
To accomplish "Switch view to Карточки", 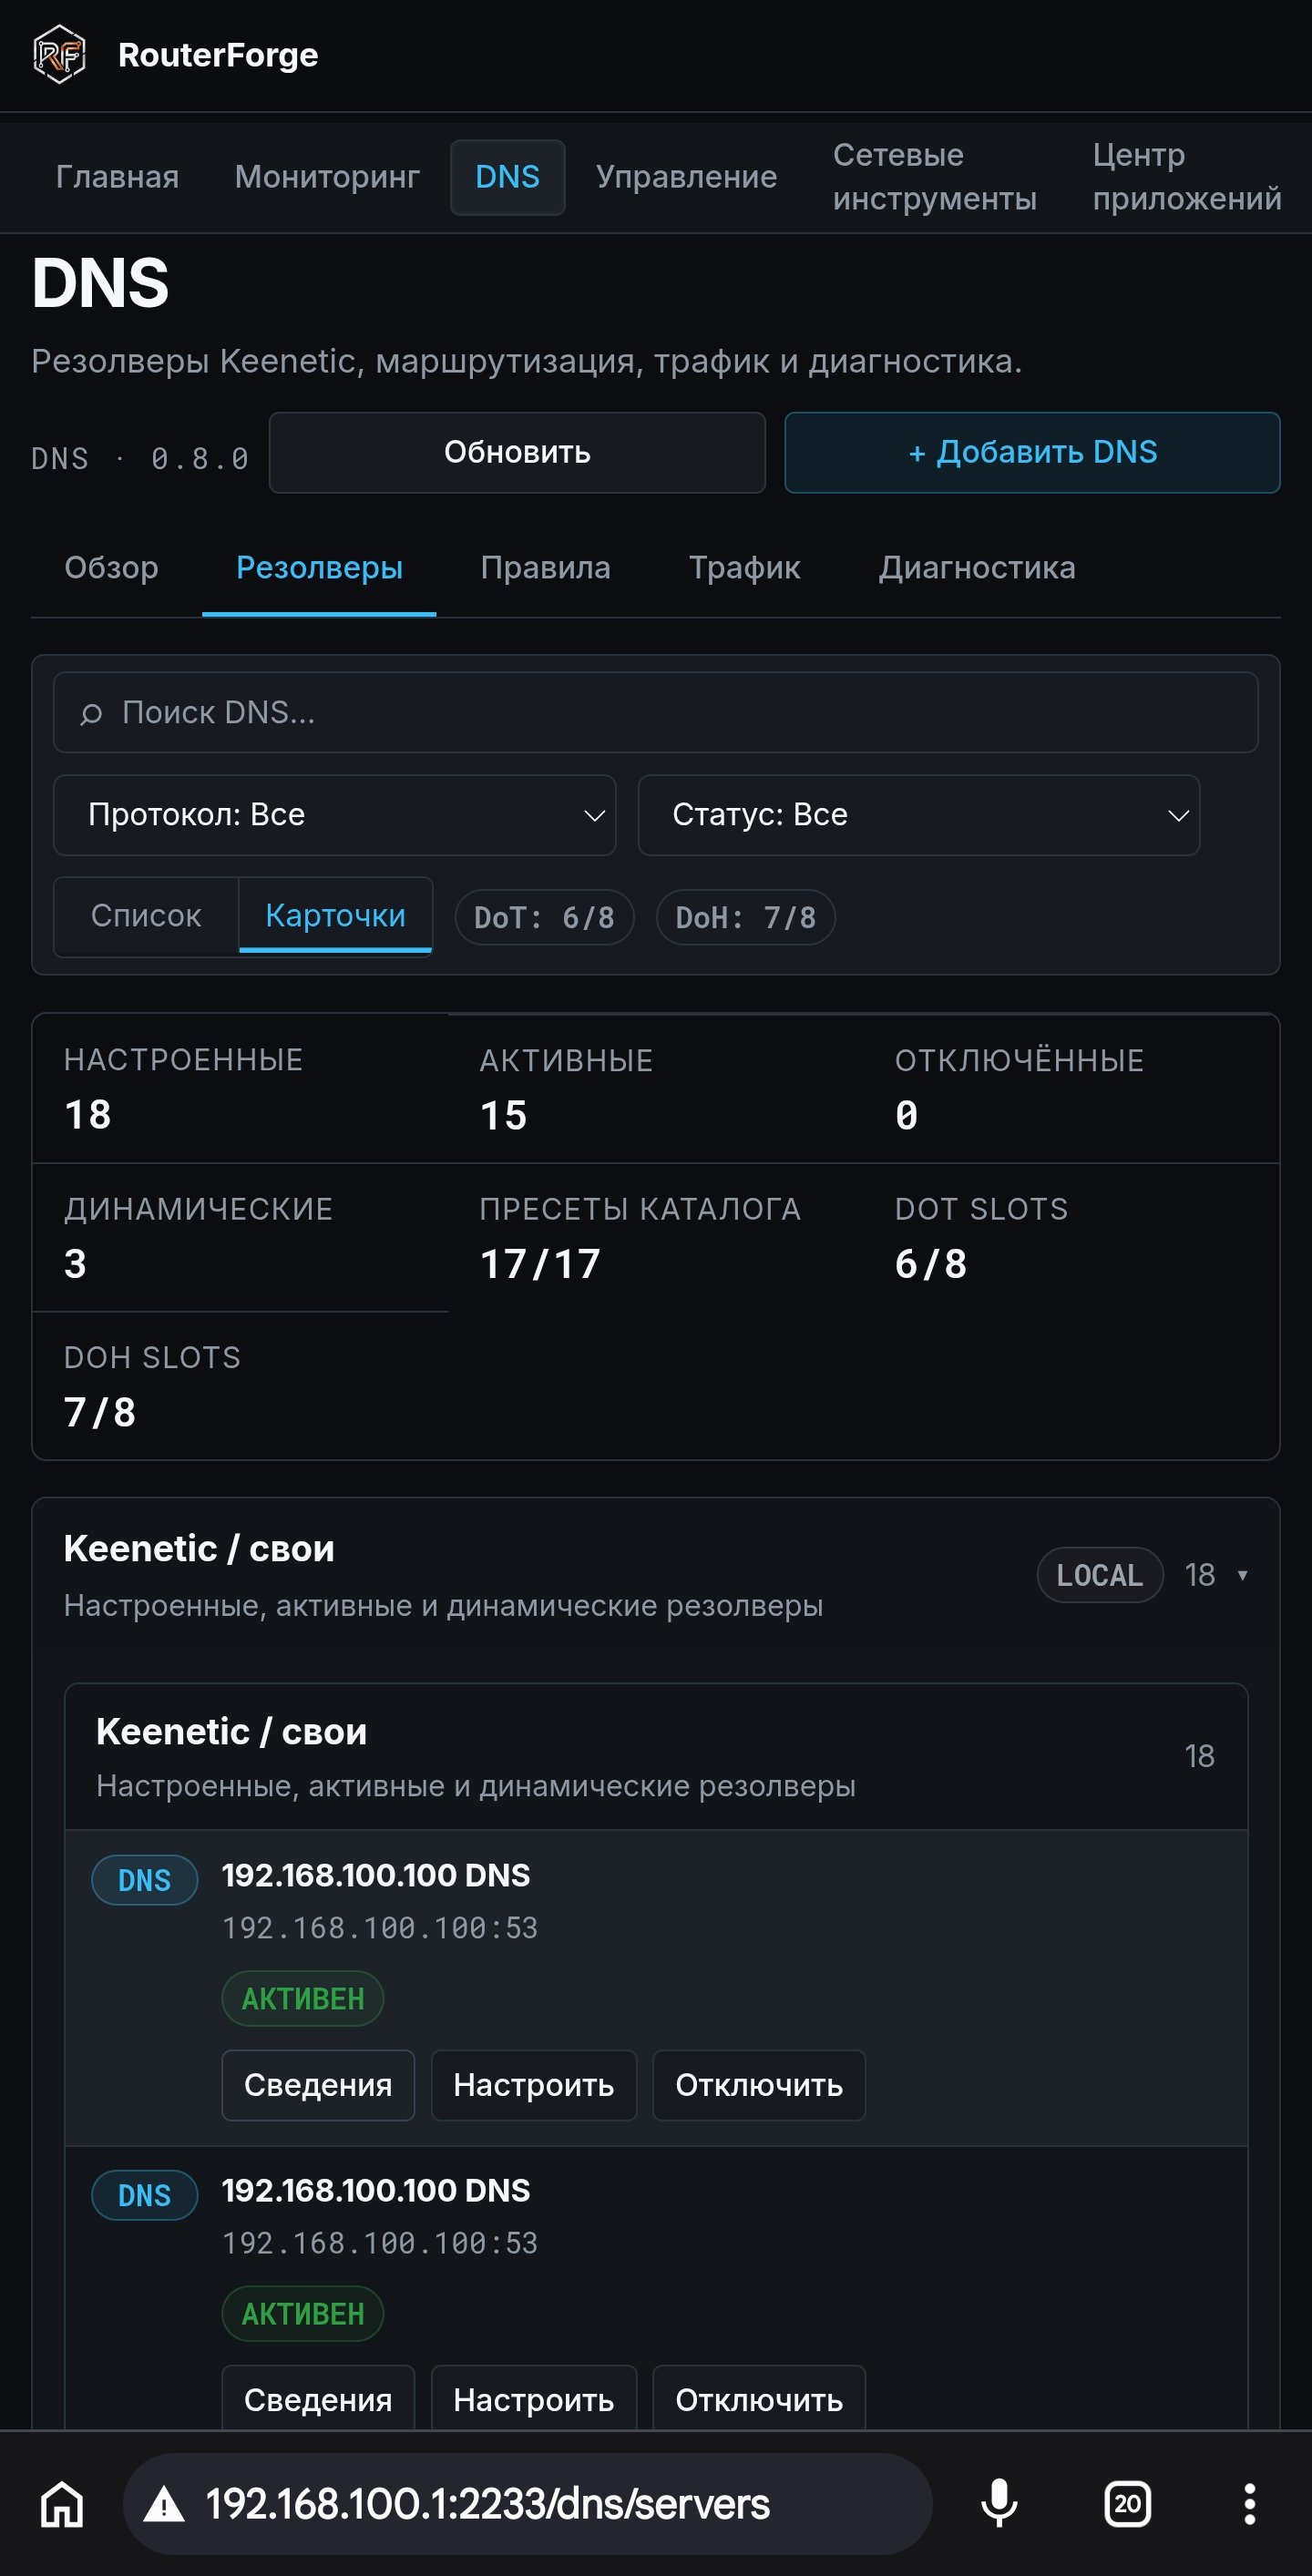I will point(336,916).
